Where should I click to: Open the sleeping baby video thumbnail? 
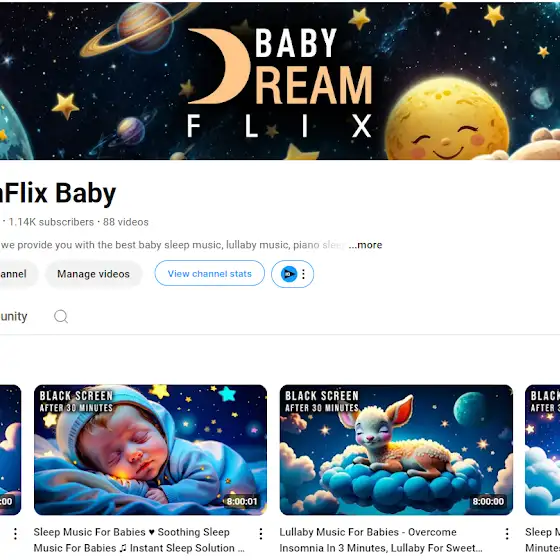(x=150, y=450)
